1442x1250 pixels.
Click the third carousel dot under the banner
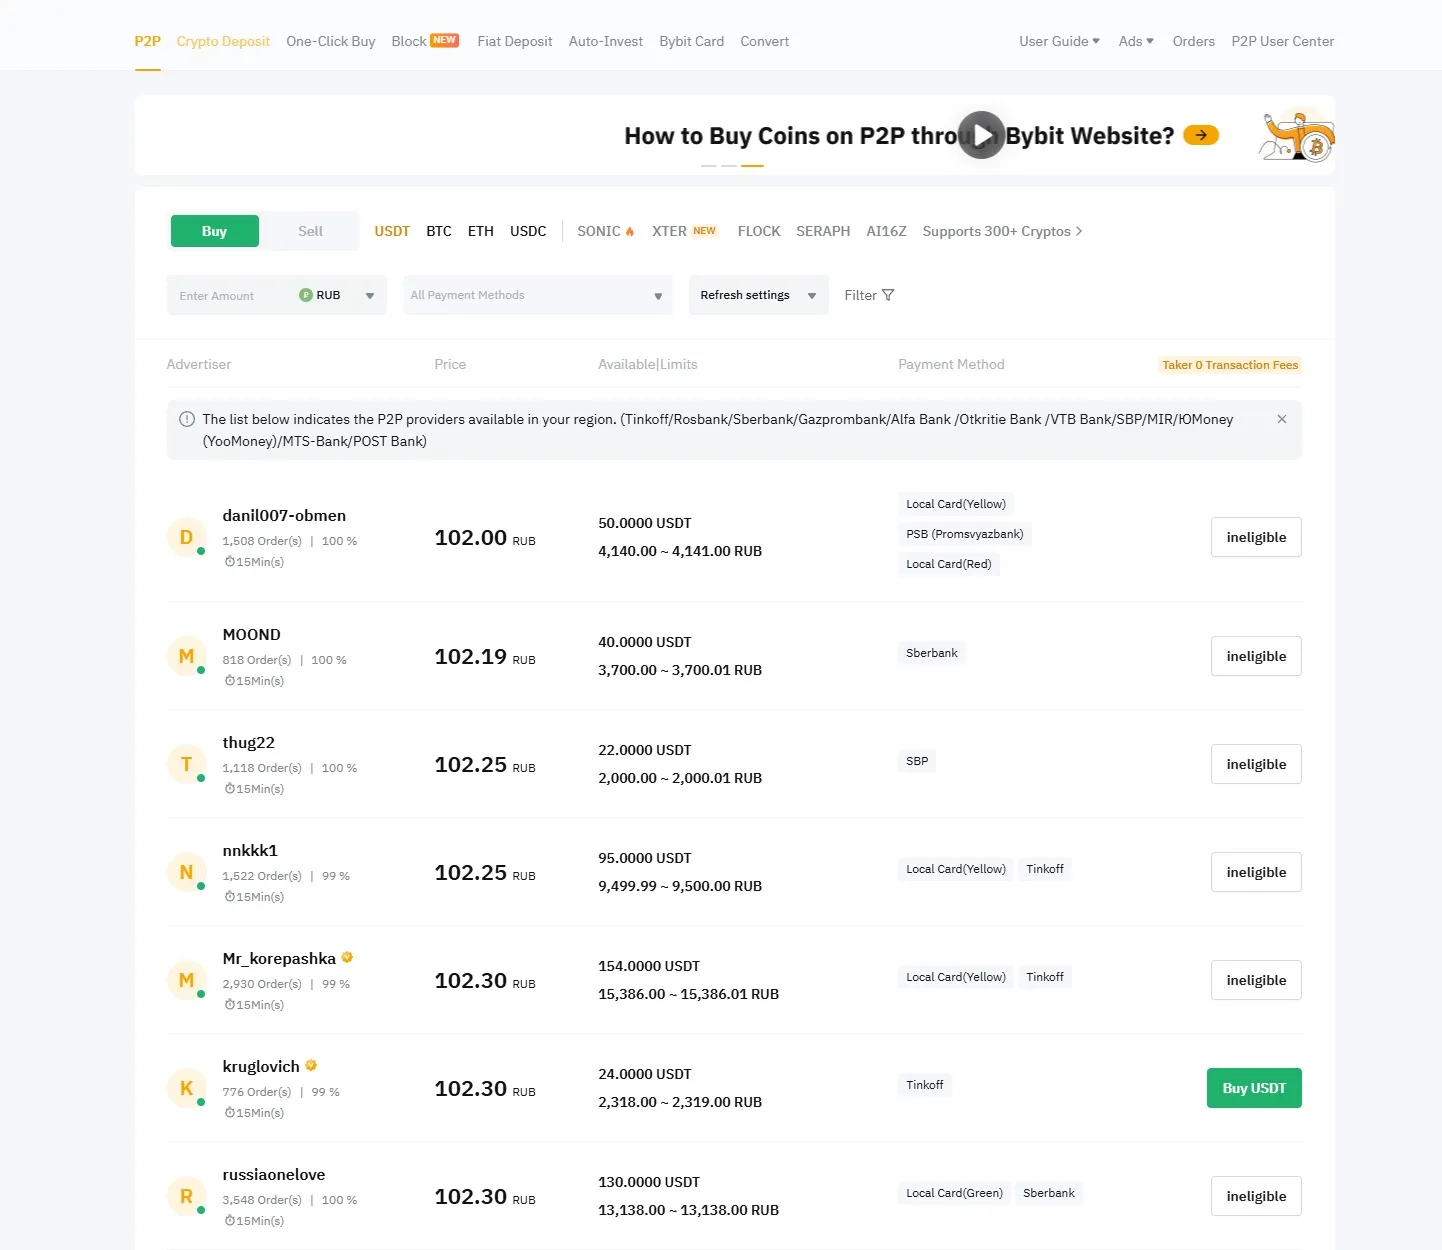(x=752, y=167)
